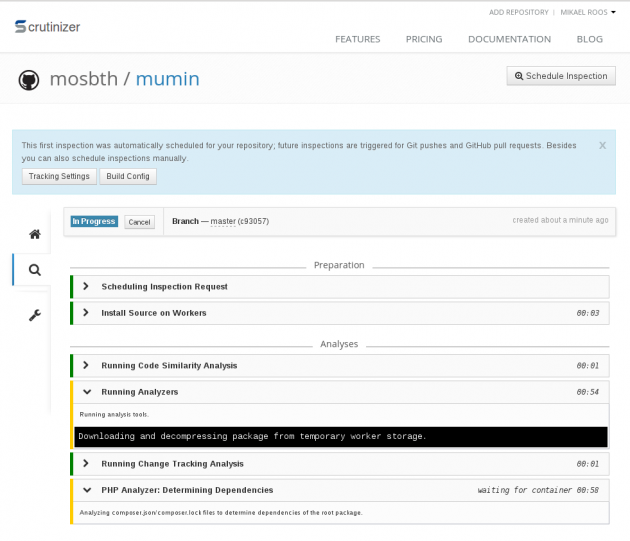Click the Analyses section heading
Image resolution: width=630 pixels, height=541 pixels.
[x=339, y=344]
